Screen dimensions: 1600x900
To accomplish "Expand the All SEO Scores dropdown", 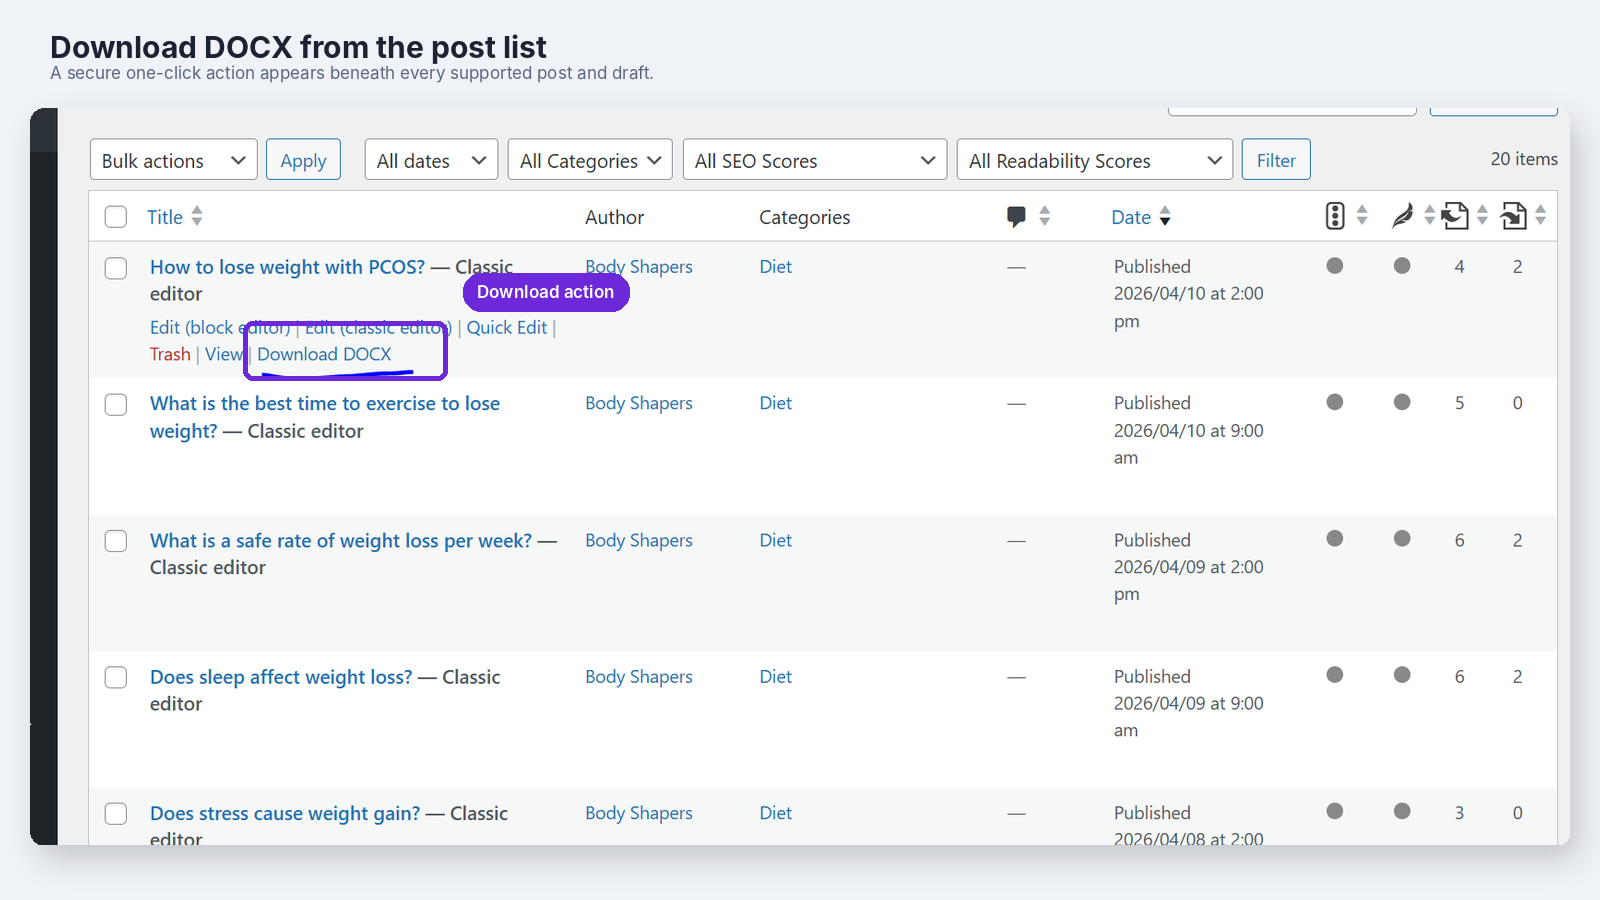I will click(815, 160).
